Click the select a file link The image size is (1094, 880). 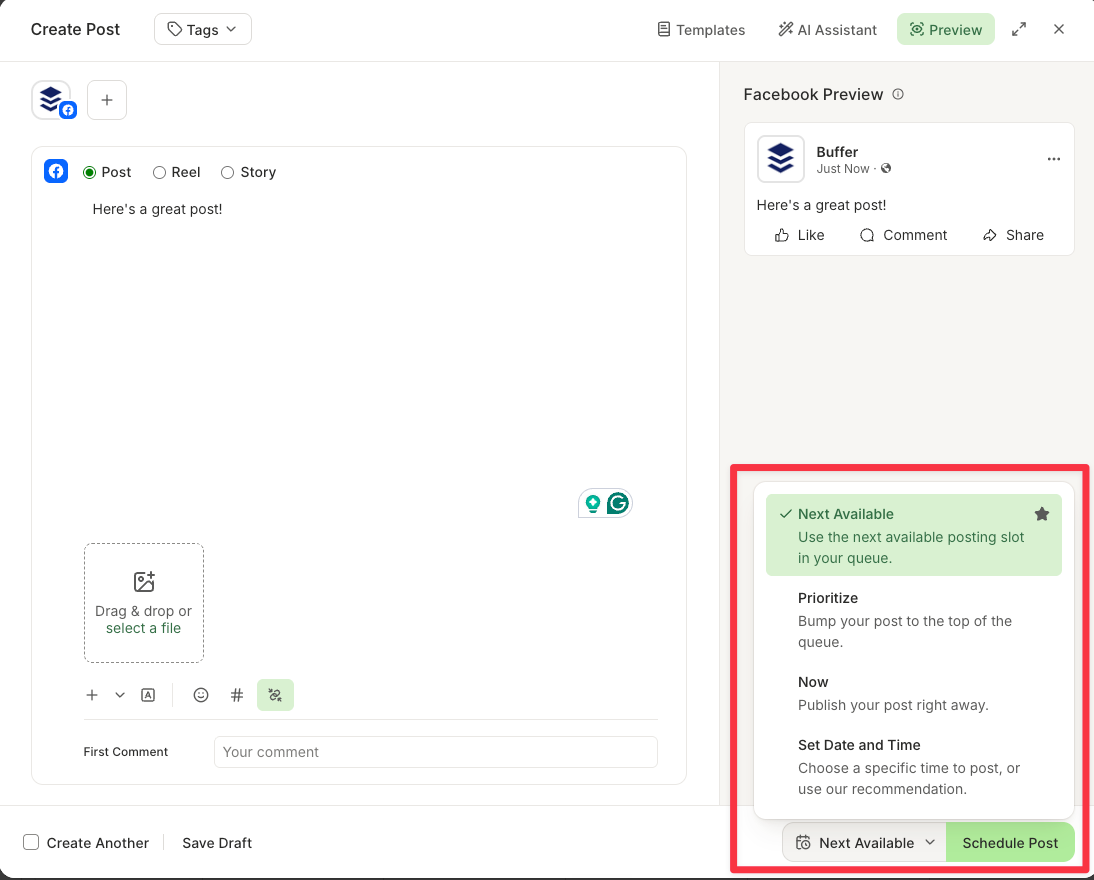144,628
